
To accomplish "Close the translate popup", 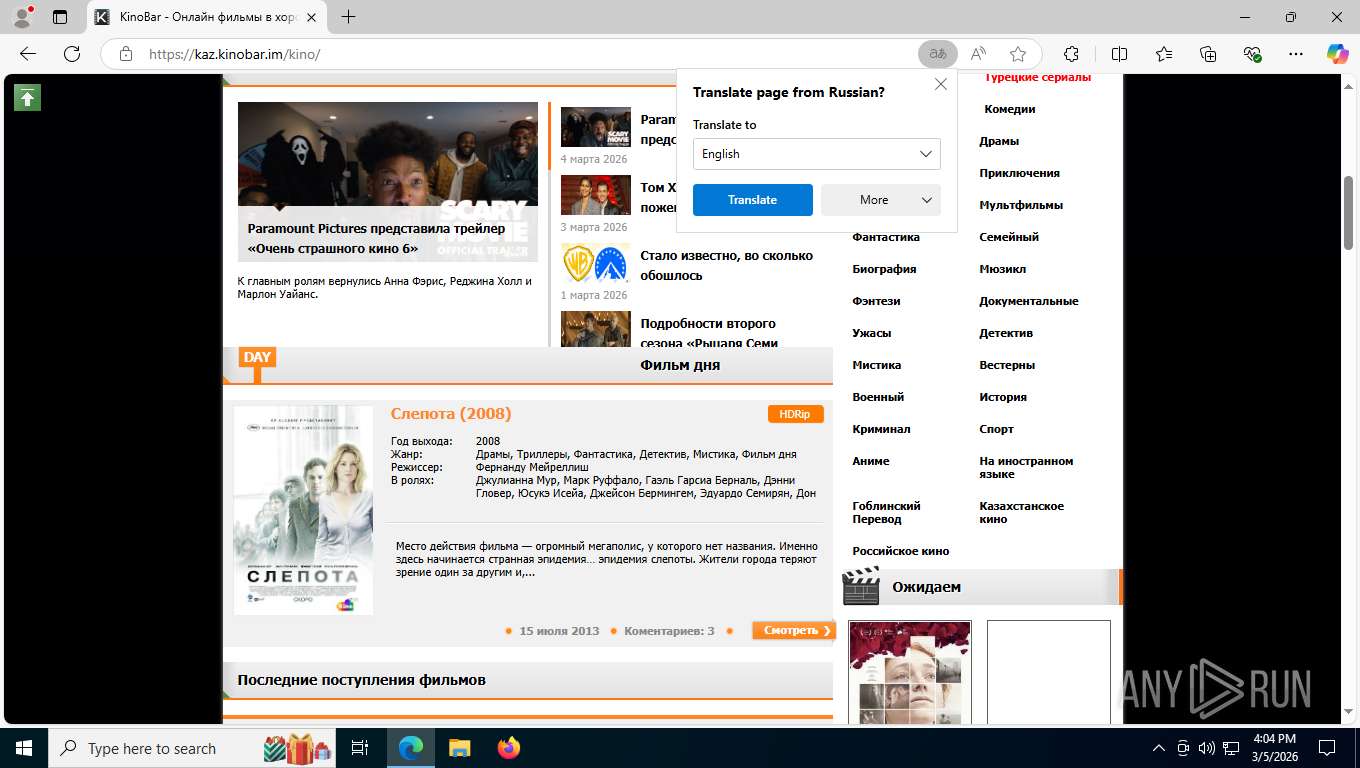I will [940, 85].
